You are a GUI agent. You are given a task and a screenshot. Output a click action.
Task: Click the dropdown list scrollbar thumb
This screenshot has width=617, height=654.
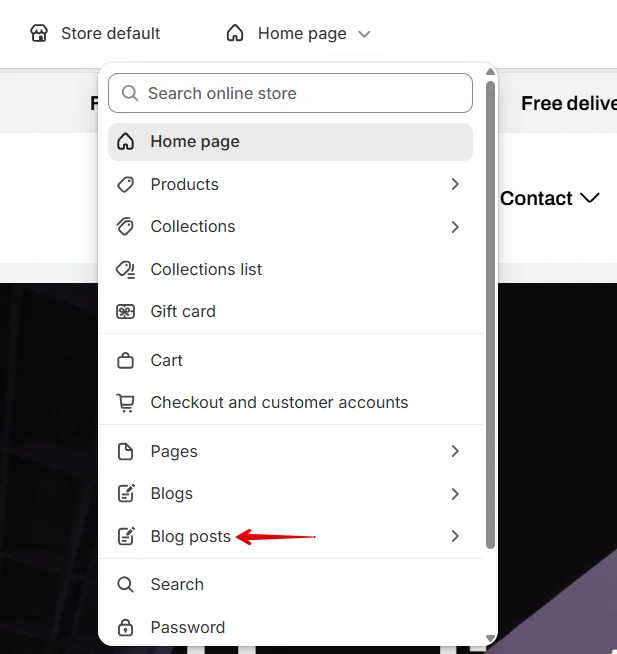[491, 315]
